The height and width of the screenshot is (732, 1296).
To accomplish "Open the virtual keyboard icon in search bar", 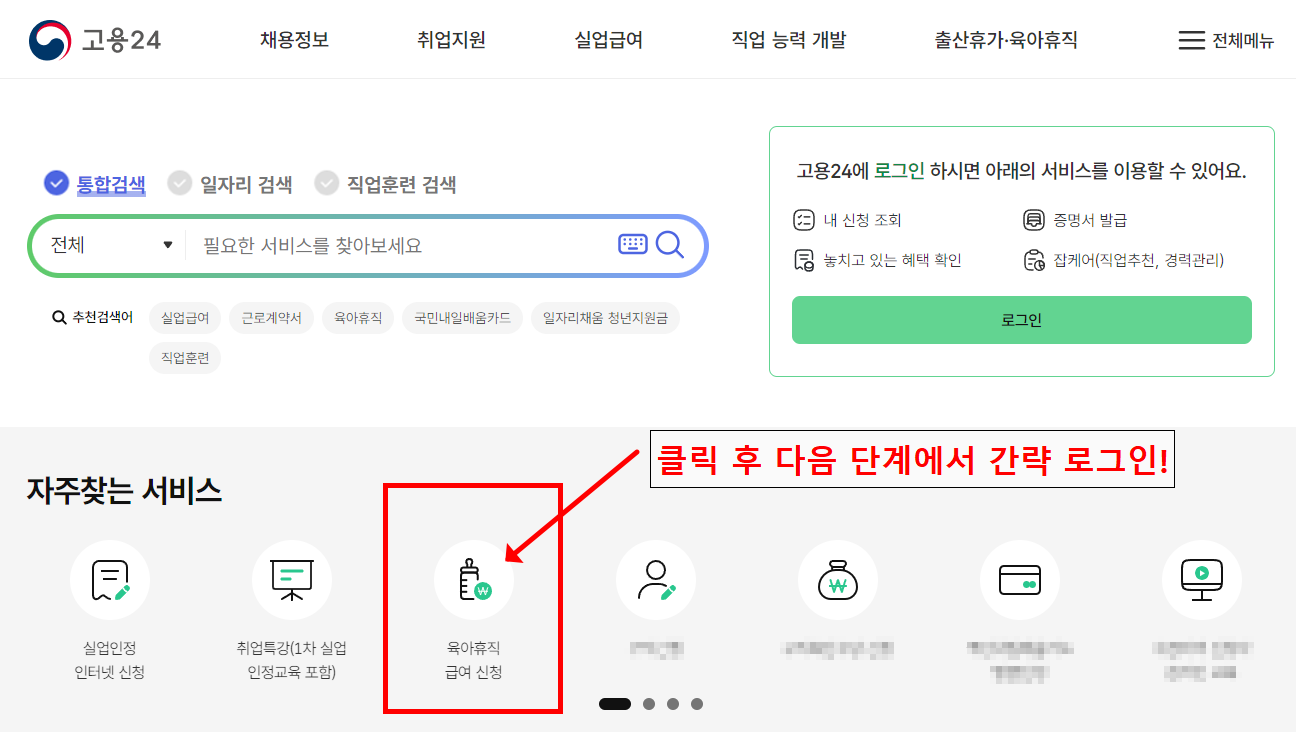I will pyautogui.click(x=633, y=243).
